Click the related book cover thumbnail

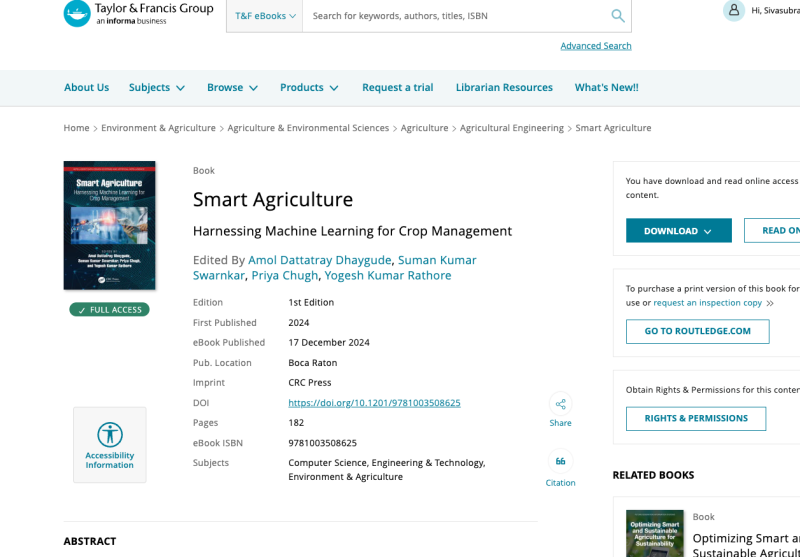655,534
